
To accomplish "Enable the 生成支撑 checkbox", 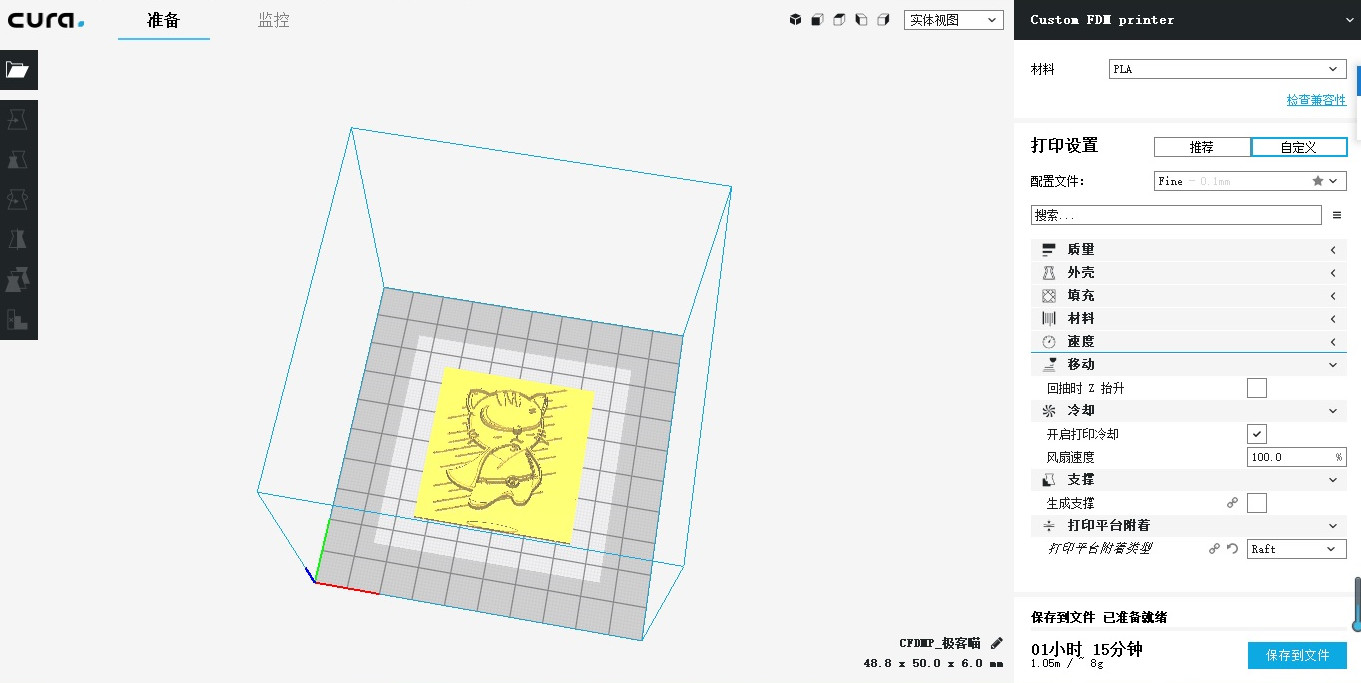I will [1256, 503].
